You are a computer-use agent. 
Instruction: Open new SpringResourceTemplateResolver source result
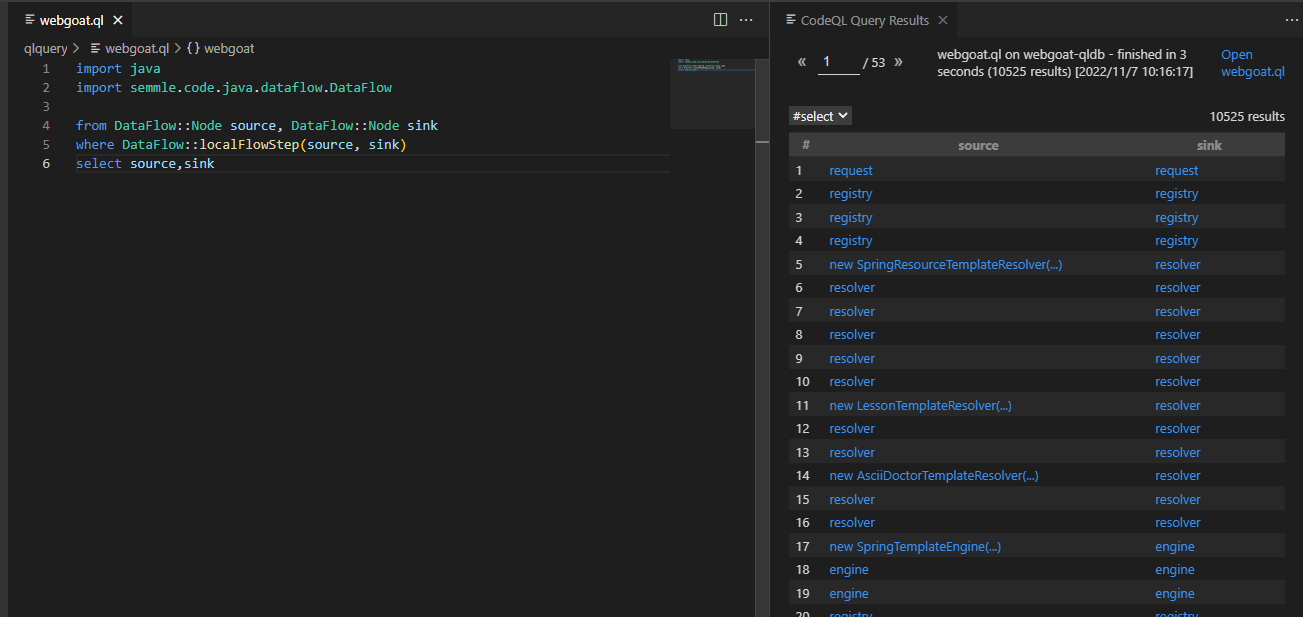tap(945, 265)
